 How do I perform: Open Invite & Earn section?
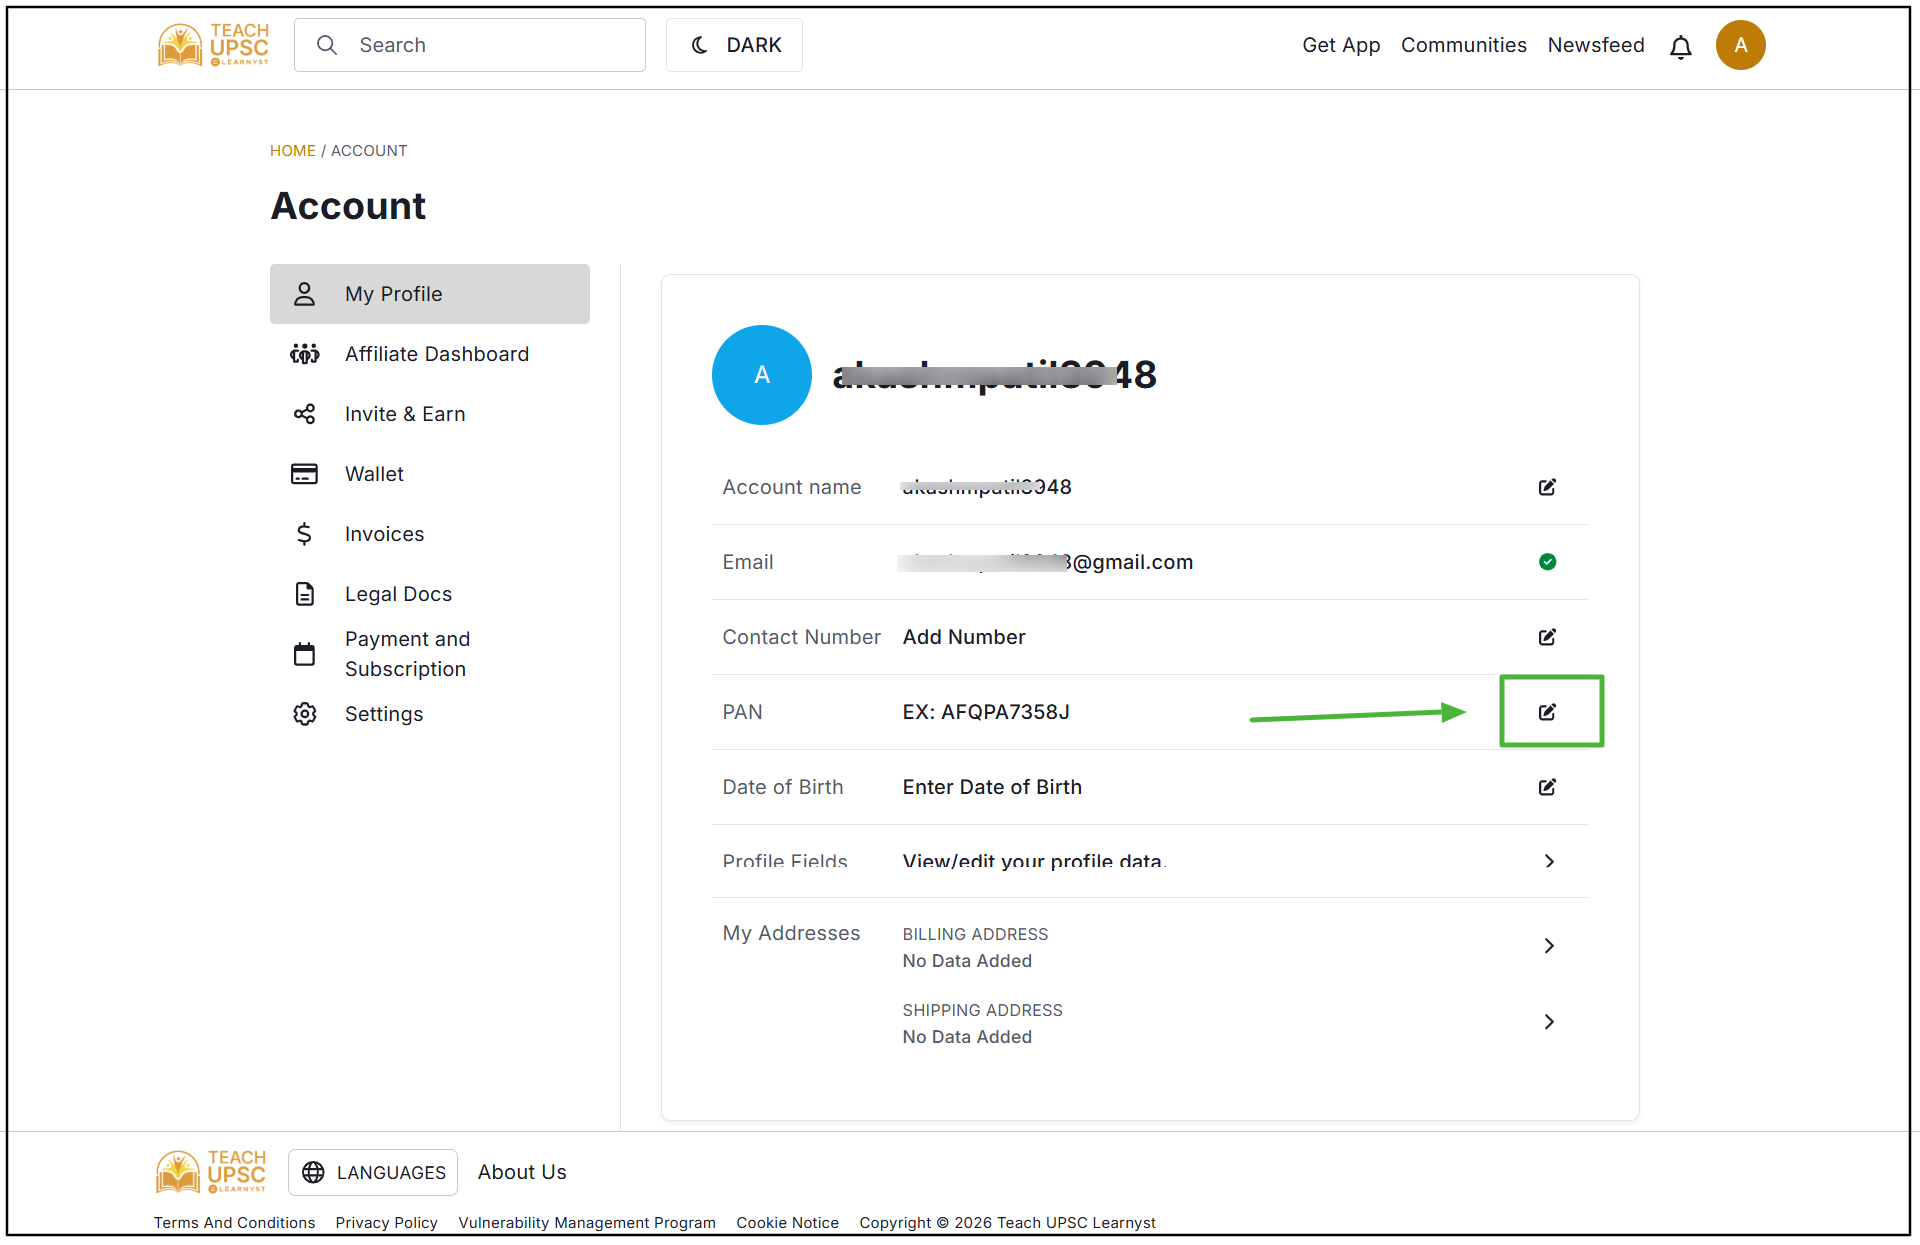(x=430, y=414)
